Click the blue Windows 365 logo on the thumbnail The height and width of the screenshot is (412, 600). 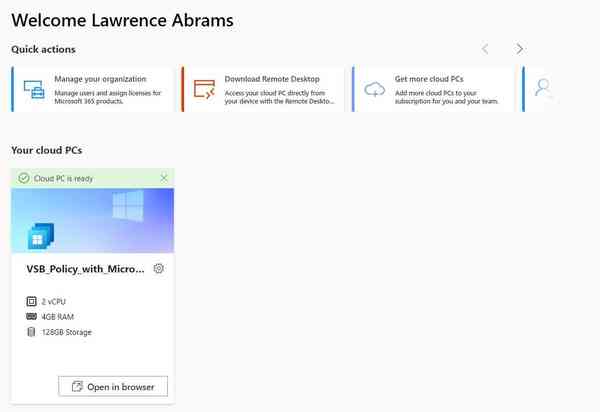40,236
